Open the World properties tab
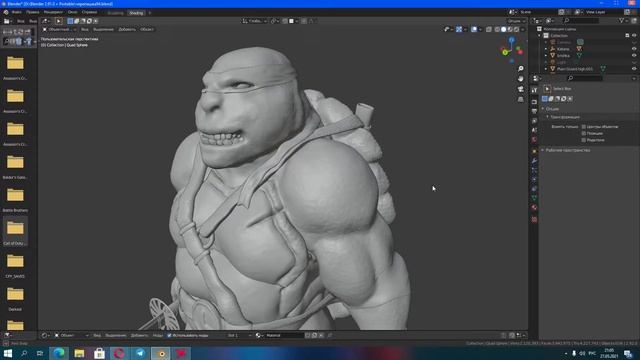 pyautogui.click(x=534, y=140)
